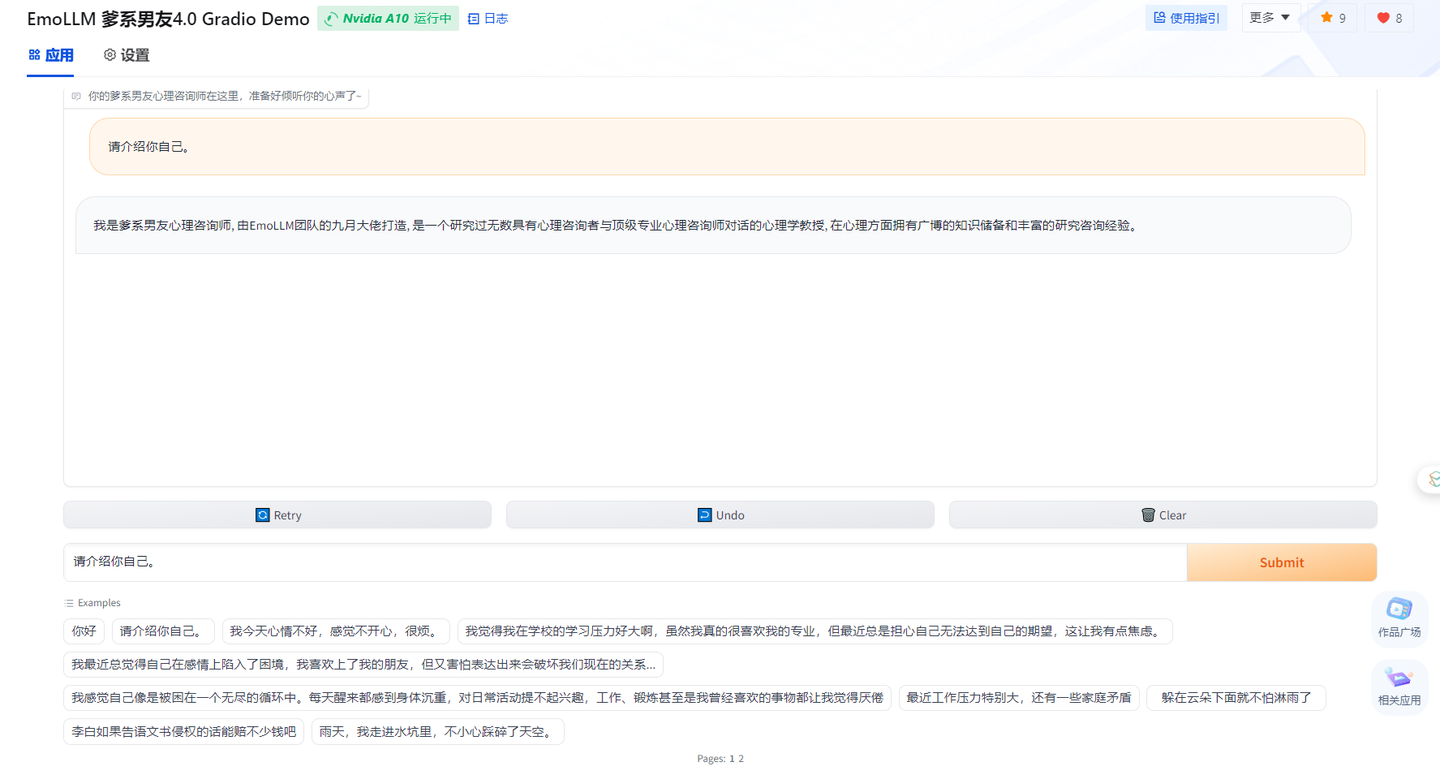Screen dimensions: 1440x775
Task: Retry the last response
Action: [277, 514]
